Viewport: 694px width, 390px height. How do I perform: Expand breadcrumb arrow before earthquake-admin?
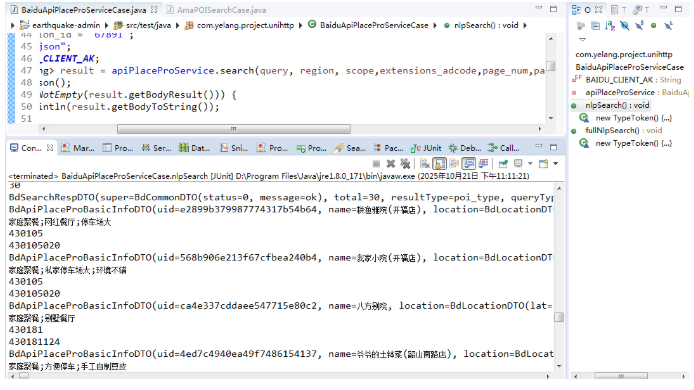coord(12,26)
